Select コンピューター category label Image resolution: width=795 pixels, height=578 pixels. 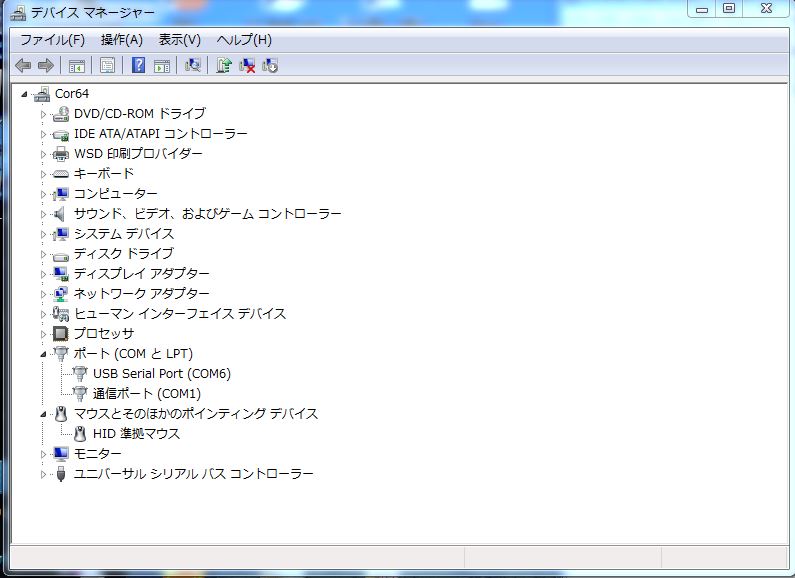[116, 194]
